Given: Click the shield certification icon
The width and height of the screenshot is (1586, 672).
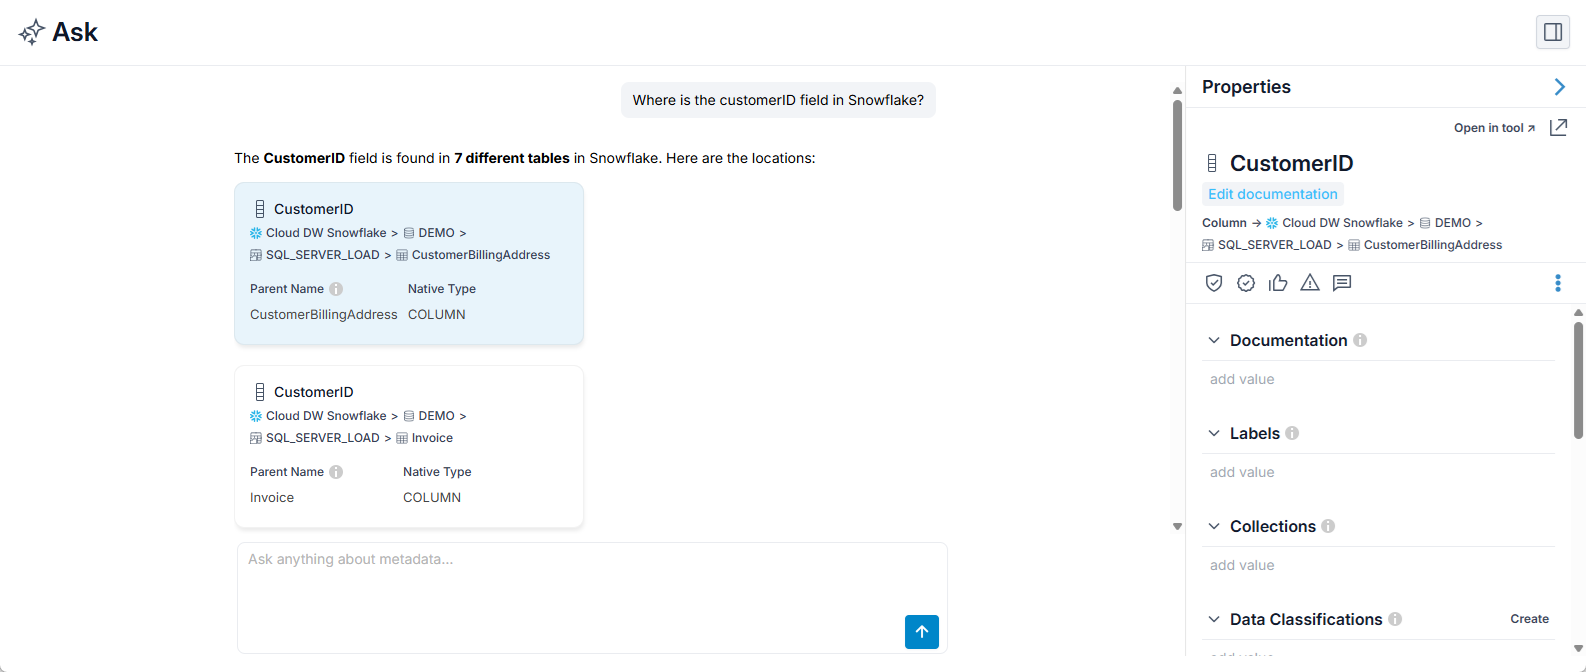Looking at the screenshot, I should coord(1214,283).
